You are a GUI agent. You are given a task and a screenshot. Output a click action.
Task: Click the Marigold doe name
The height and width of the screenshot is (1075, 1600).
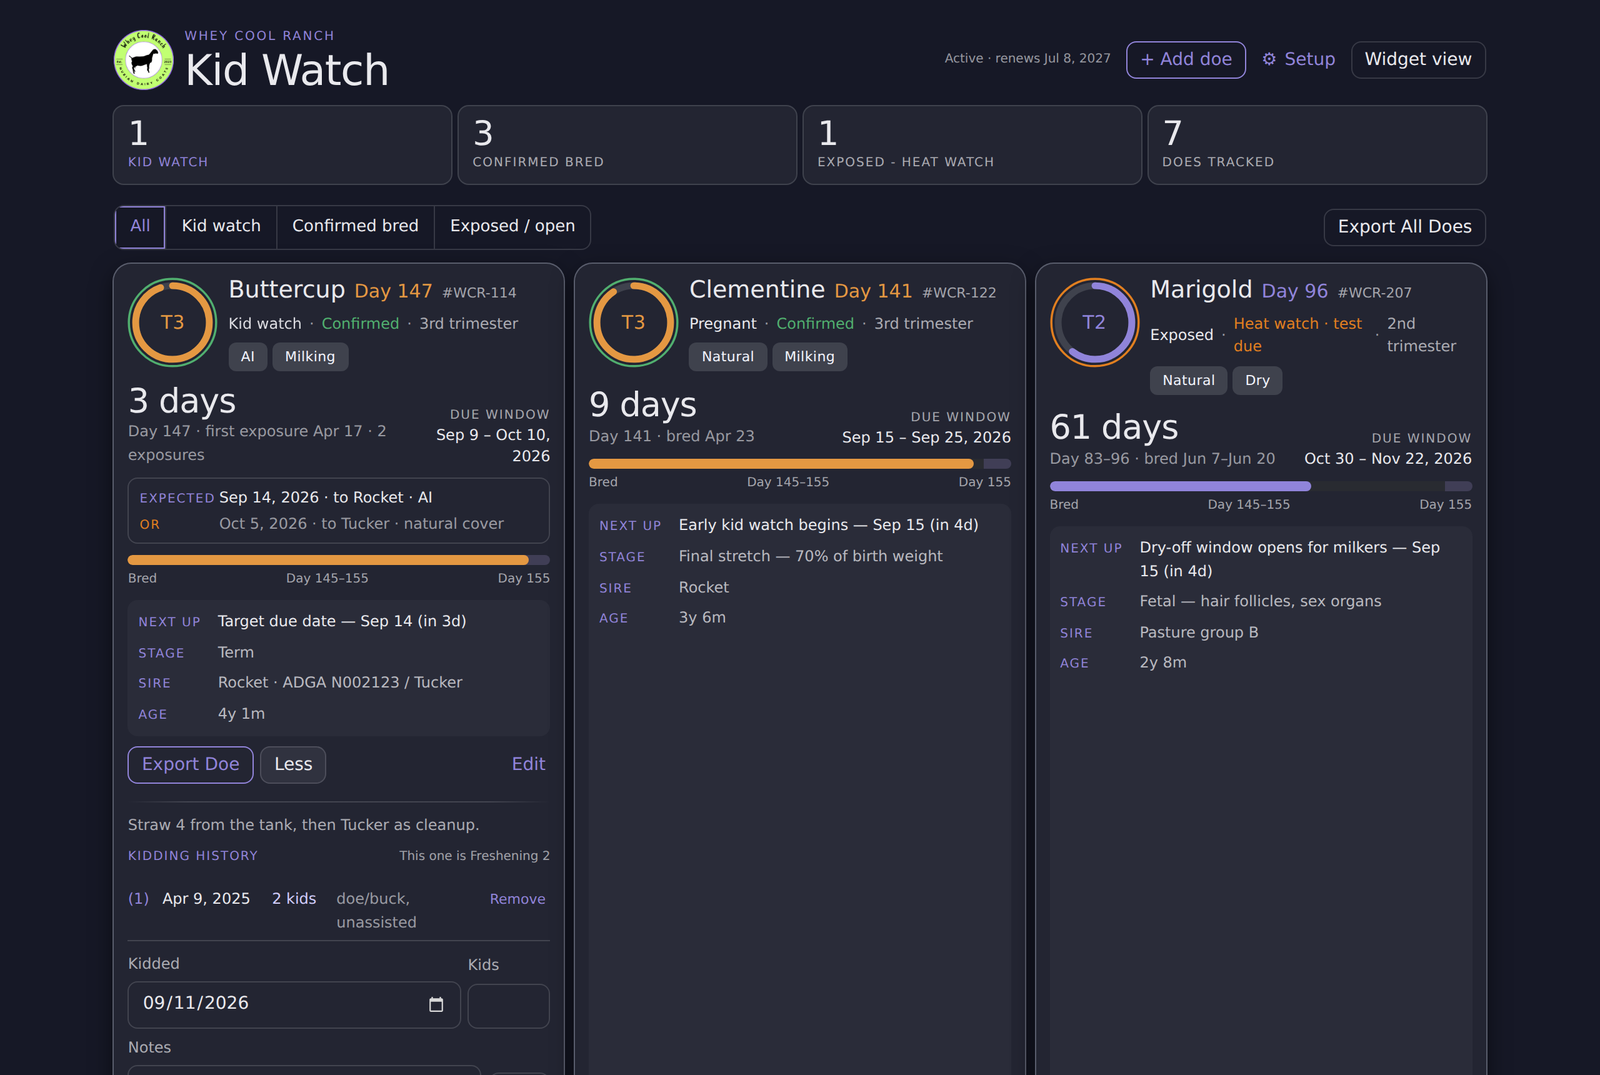tap(1201, 290)
